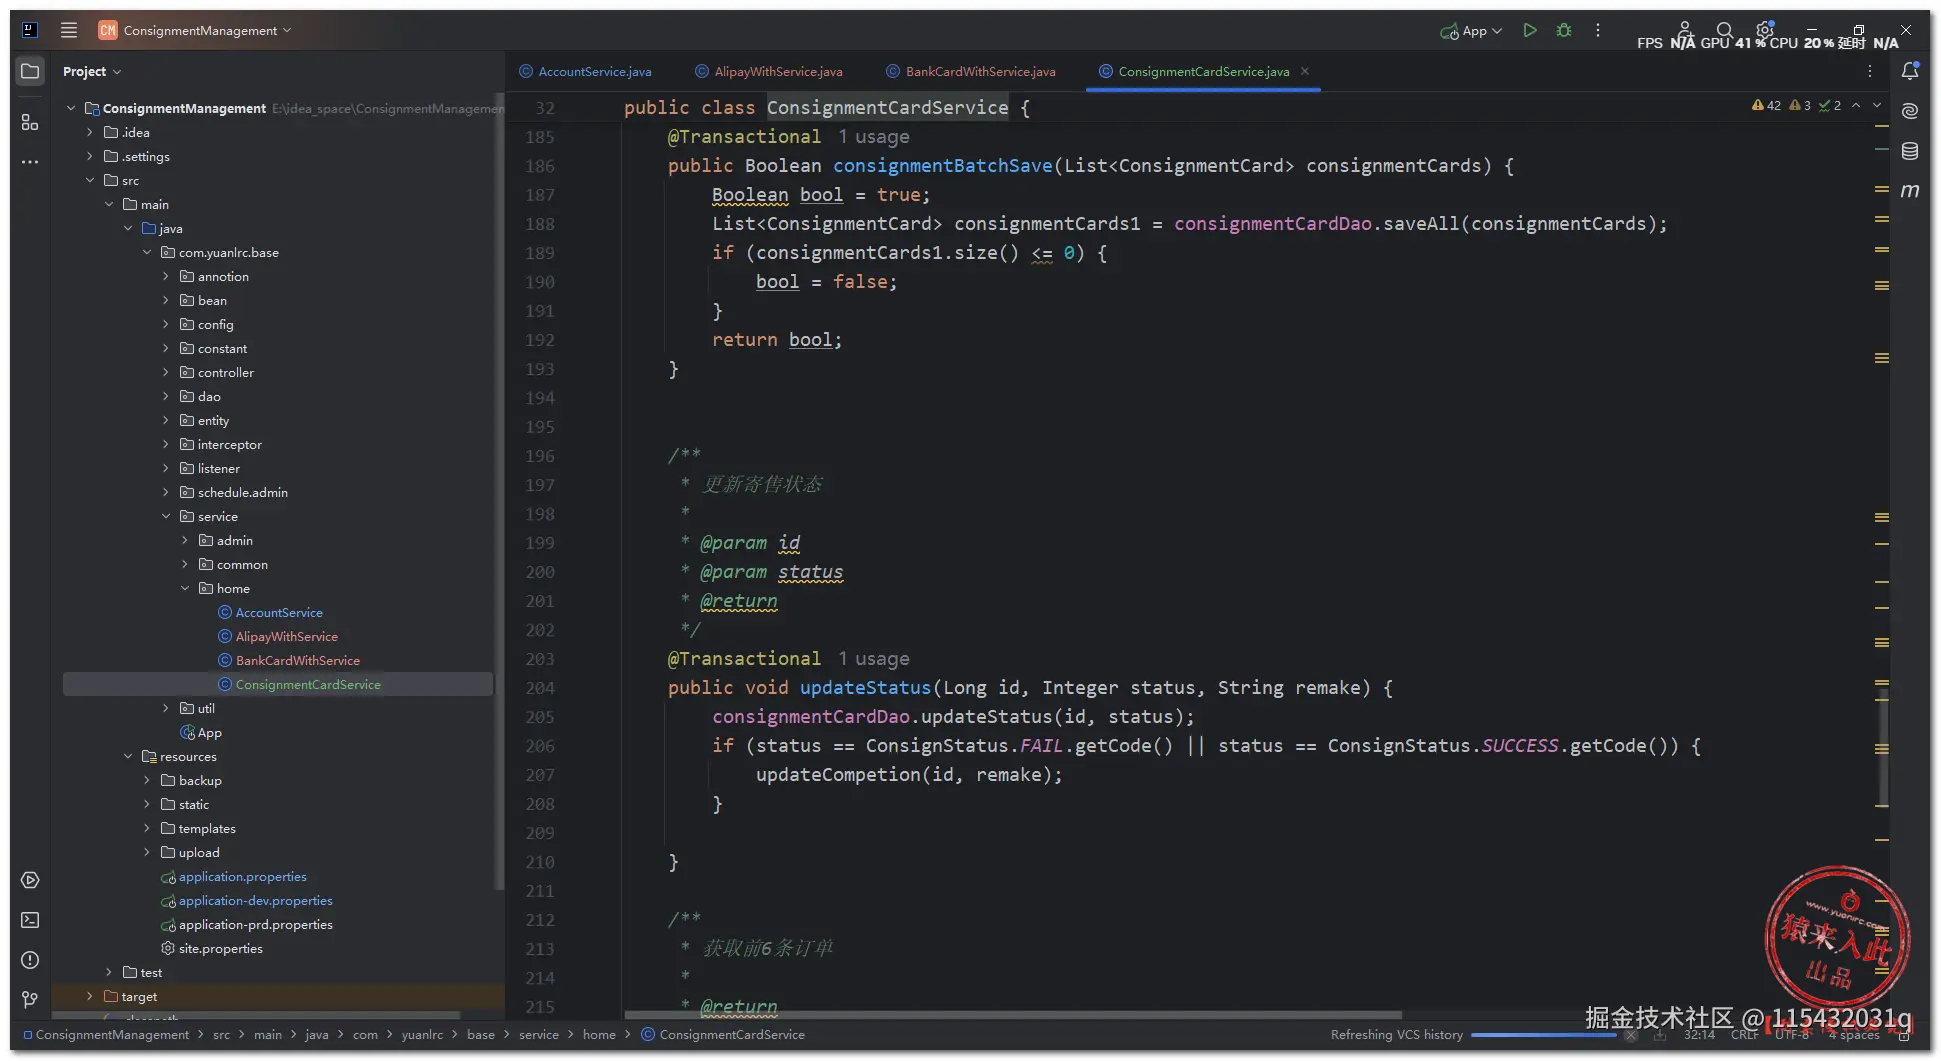Open the Services tool window
This screenshot has height=1061, width=1941.
pyautogui.click(x=30, y=880)
